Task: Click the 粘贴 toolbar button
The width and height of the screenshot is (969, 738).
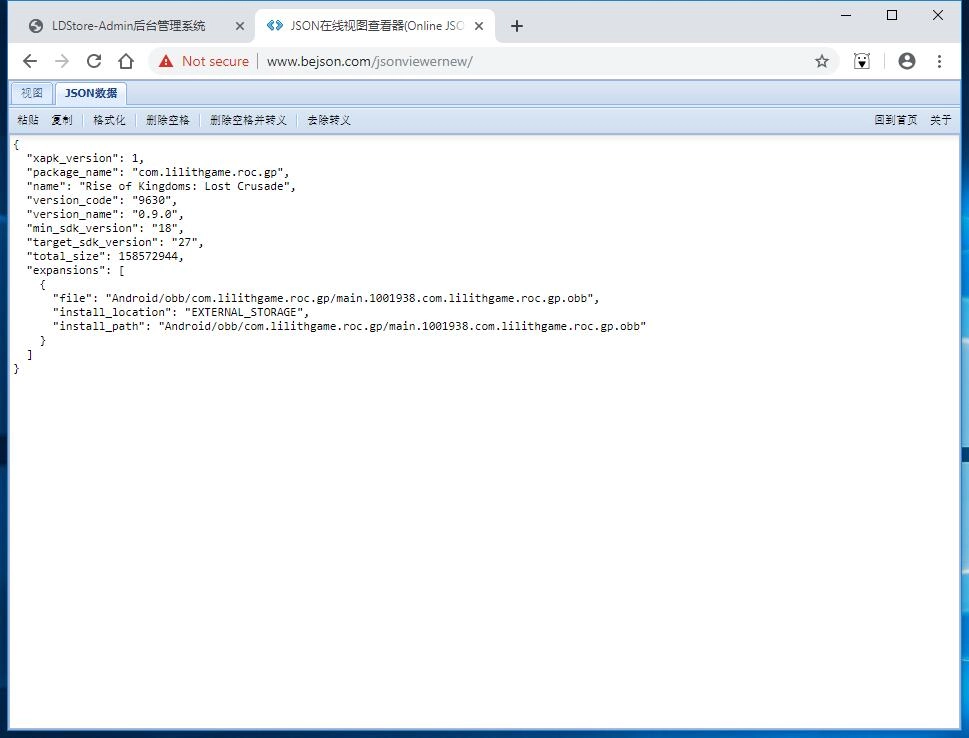Action: click(28, 120)
